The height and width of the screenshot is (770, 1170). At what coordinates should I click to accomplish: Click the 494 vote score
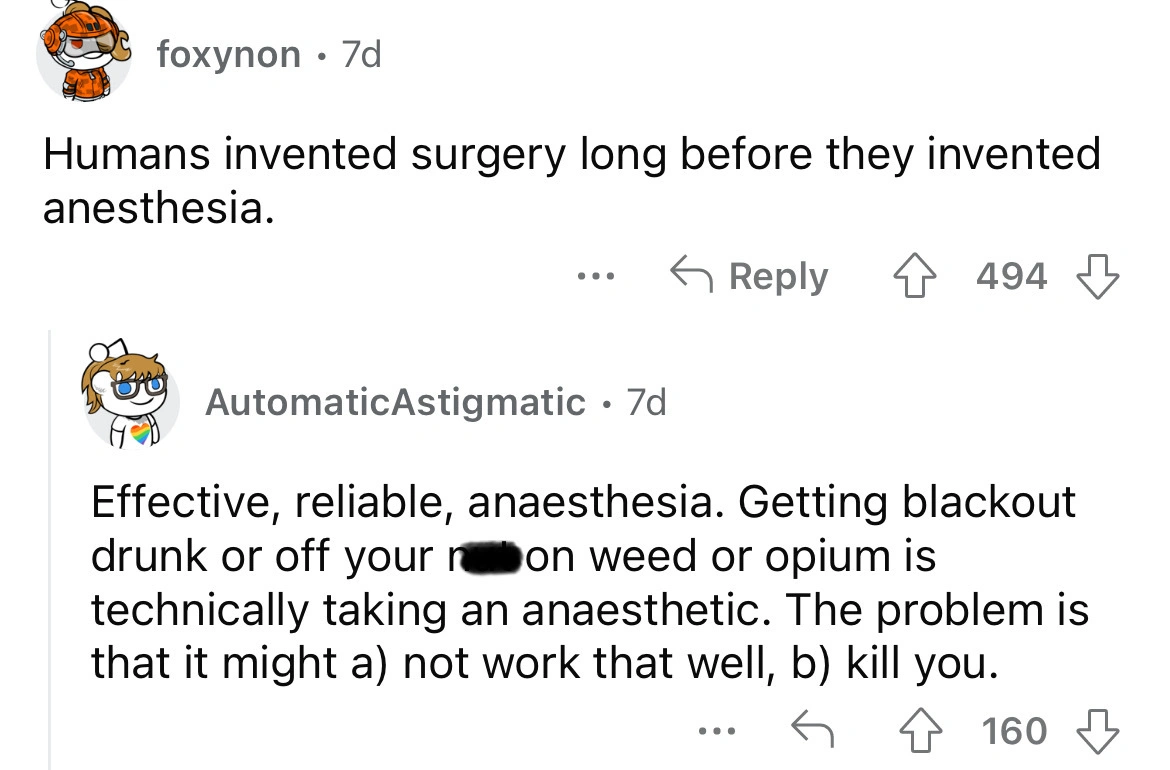pyautogui.click(x=1013, y=276)
